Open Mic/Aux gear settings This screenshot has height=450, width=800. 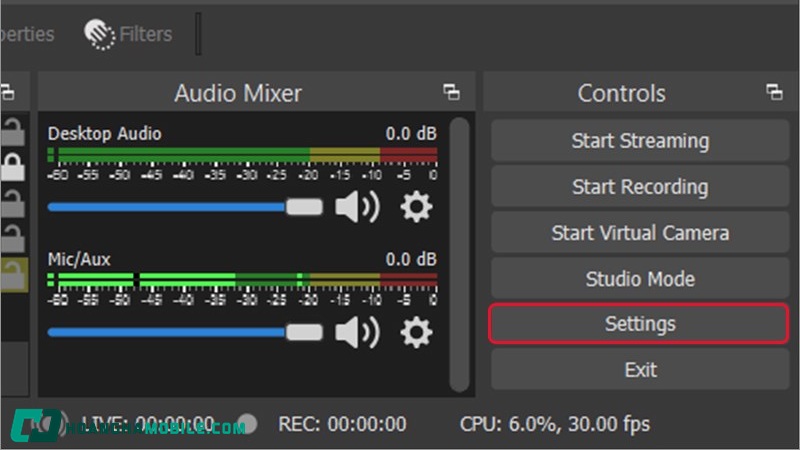[416, 332]
